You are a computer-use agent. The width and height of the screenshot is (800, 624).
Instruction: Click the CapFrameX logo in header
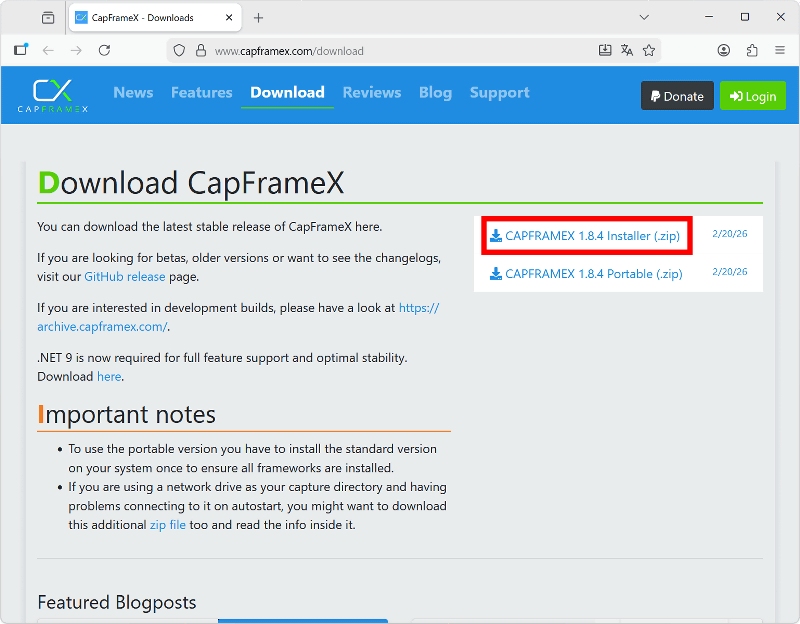tap(52, 95)
